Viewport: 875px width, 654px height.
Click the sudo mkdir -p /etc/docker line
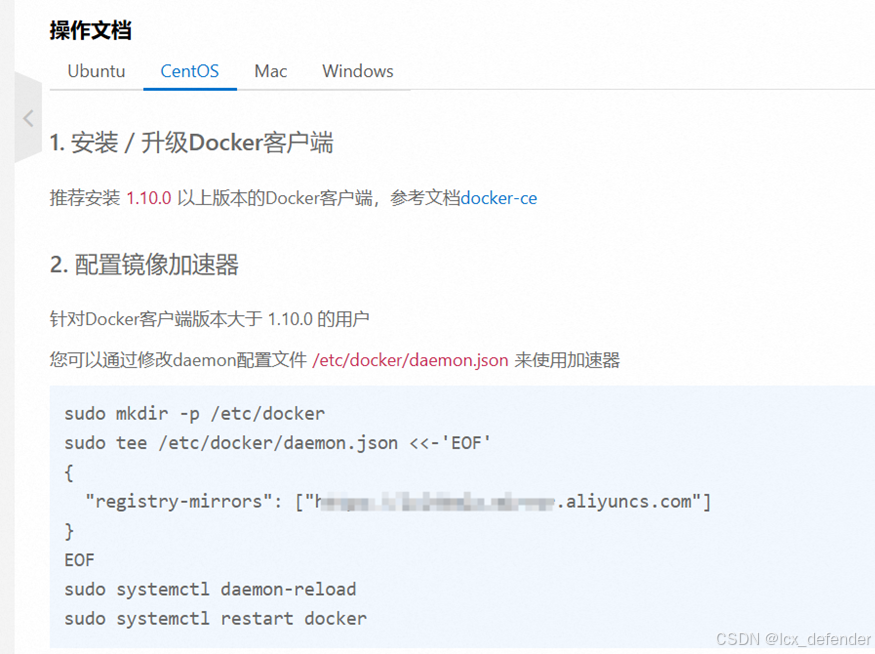194,413
